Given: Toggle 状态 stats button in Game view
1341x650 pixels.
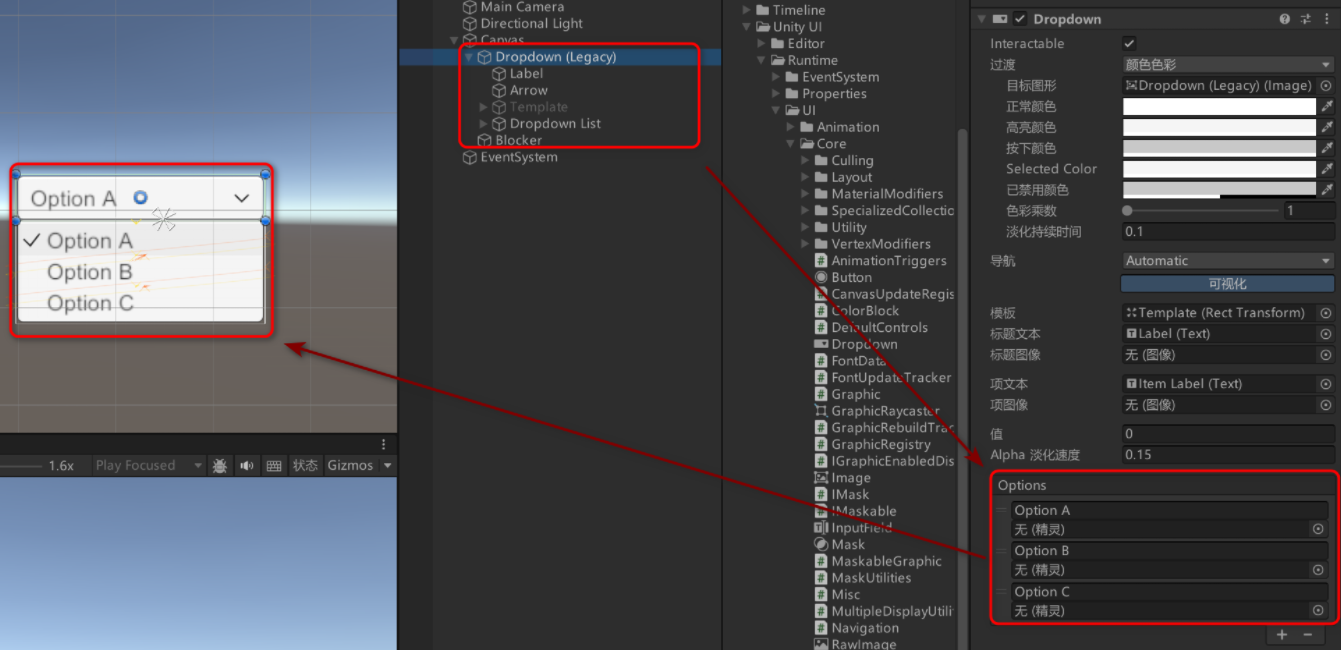Looking at the screenshot, I should pos(305,466).
